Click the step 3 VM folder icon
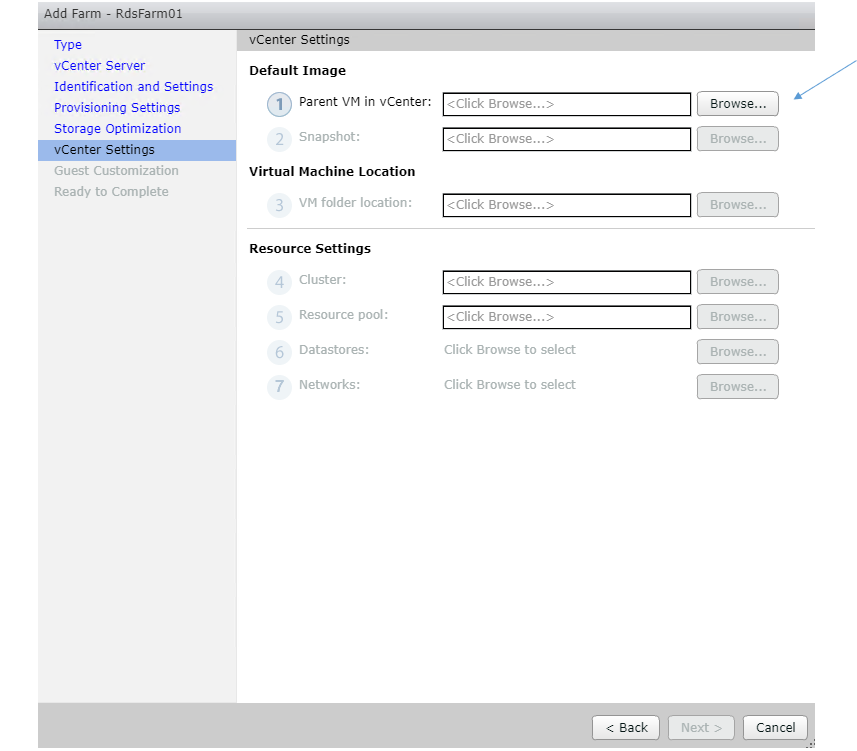Image resolution: width=857 pixels, height=751 pixels. point(279,205)
